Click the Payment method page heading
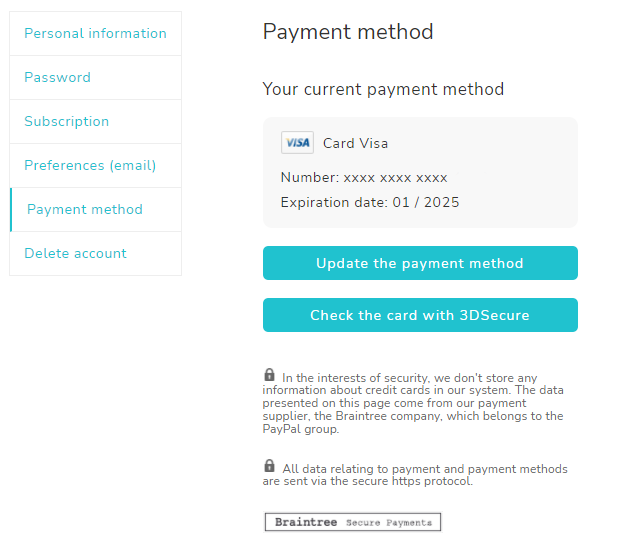623x553 pixels. click(348, 32)
